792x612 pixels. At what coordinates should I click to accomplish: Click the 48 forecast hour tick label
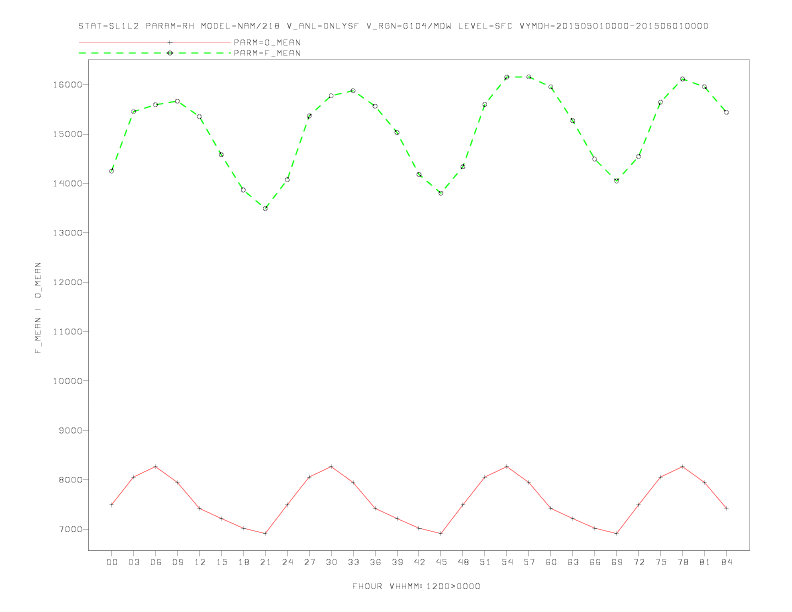(463, 562)
